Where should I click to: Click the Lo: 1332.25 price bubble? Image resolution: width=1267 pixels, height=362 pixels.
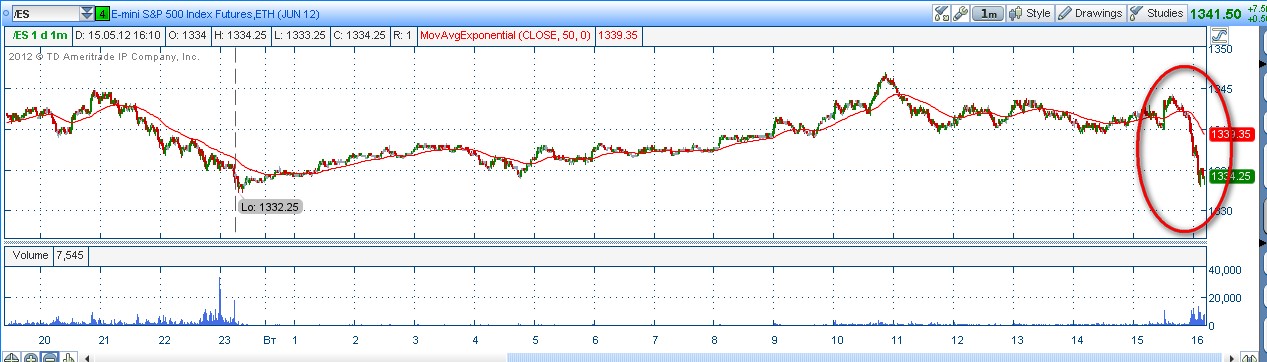tap(270, 207)
